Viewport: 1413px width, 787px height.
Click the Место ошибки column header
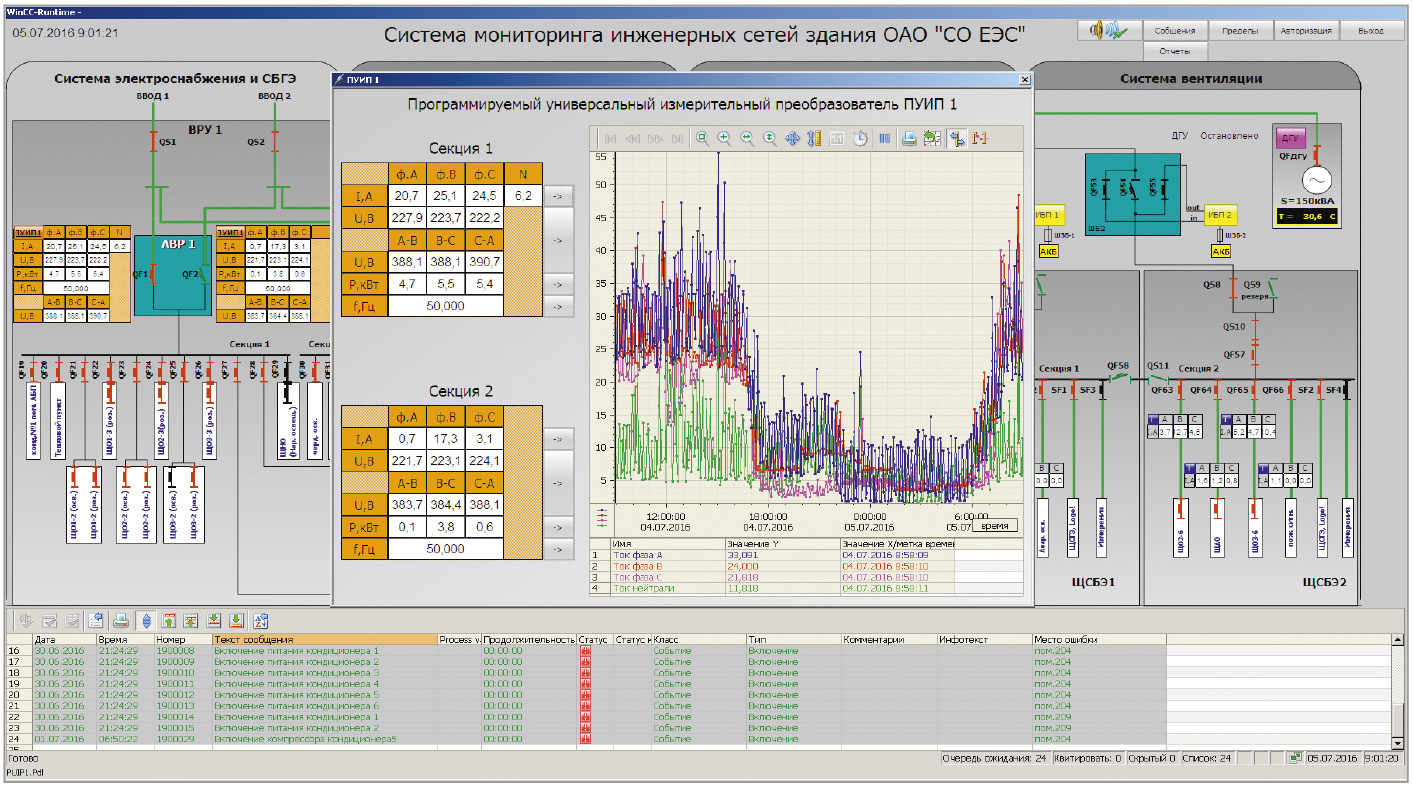coord(1099,639)
